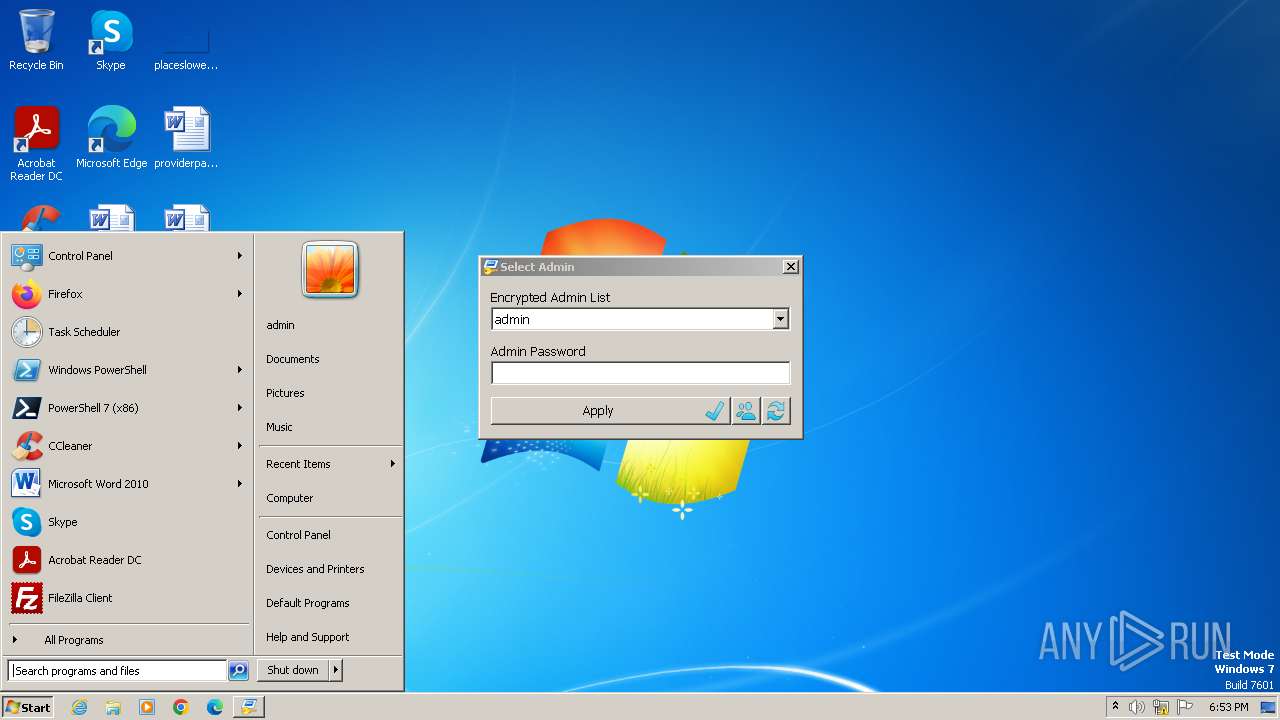Expand the Firefox jump list arrow
Viewport: 1280px width, 720px height.
click(240, 294)
